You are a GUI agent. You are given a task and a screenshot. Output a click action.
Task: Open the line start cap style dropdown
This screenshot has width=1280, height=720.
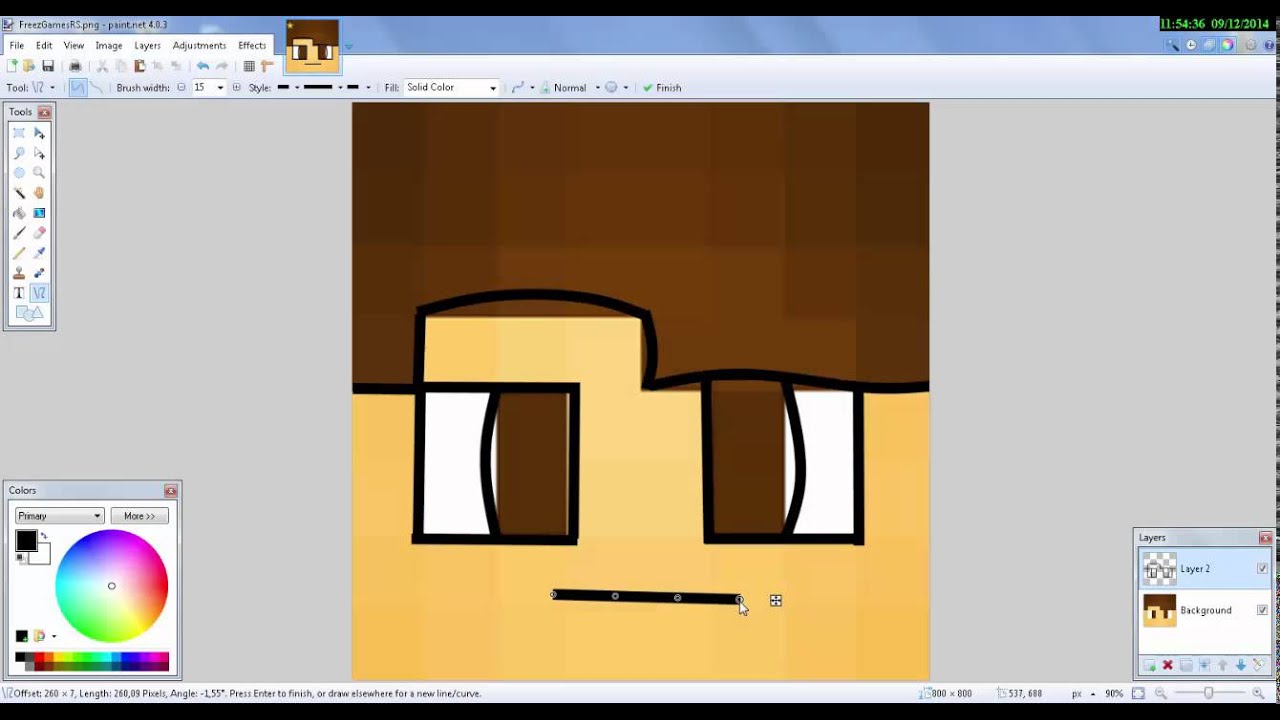(287, 88)
